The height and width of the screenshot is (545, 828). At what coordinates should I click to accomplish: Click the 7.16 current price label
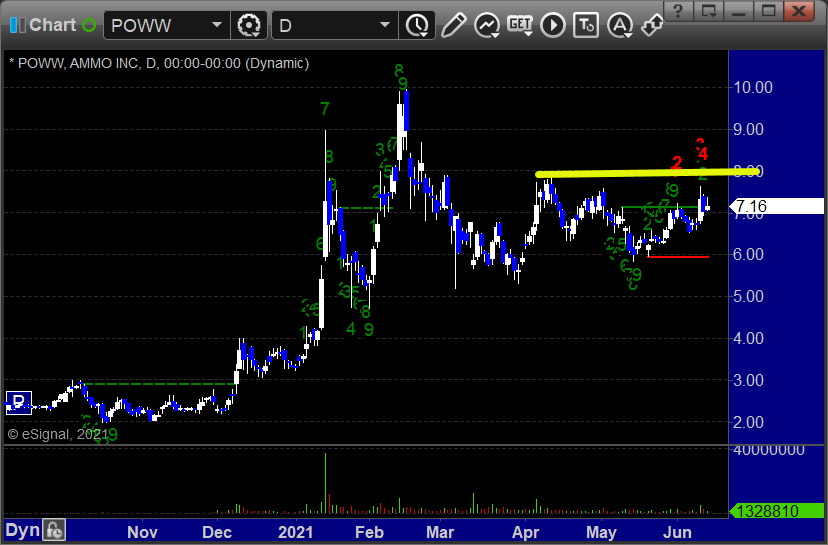(776, 206)
